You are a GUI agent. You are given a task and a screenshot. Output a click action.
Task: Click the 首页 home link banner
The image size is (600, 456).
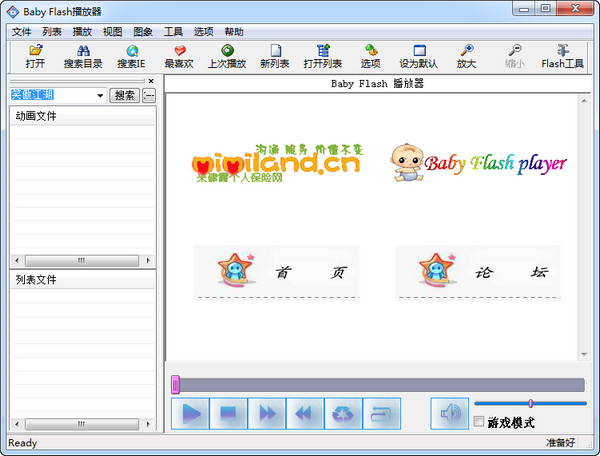coord(277,272)
